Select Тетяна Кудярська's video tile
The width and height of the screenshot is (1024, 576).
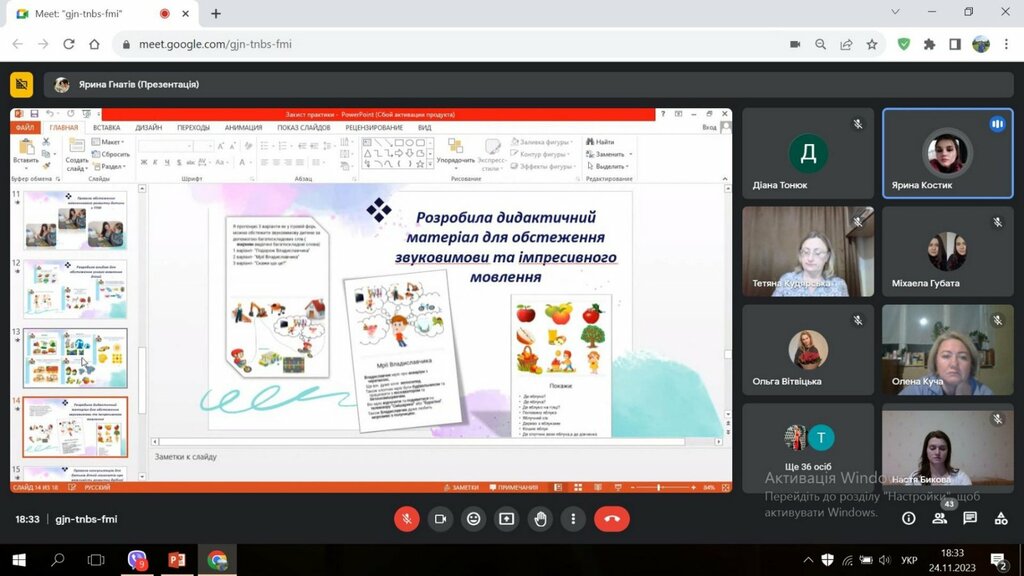[808, 252]
